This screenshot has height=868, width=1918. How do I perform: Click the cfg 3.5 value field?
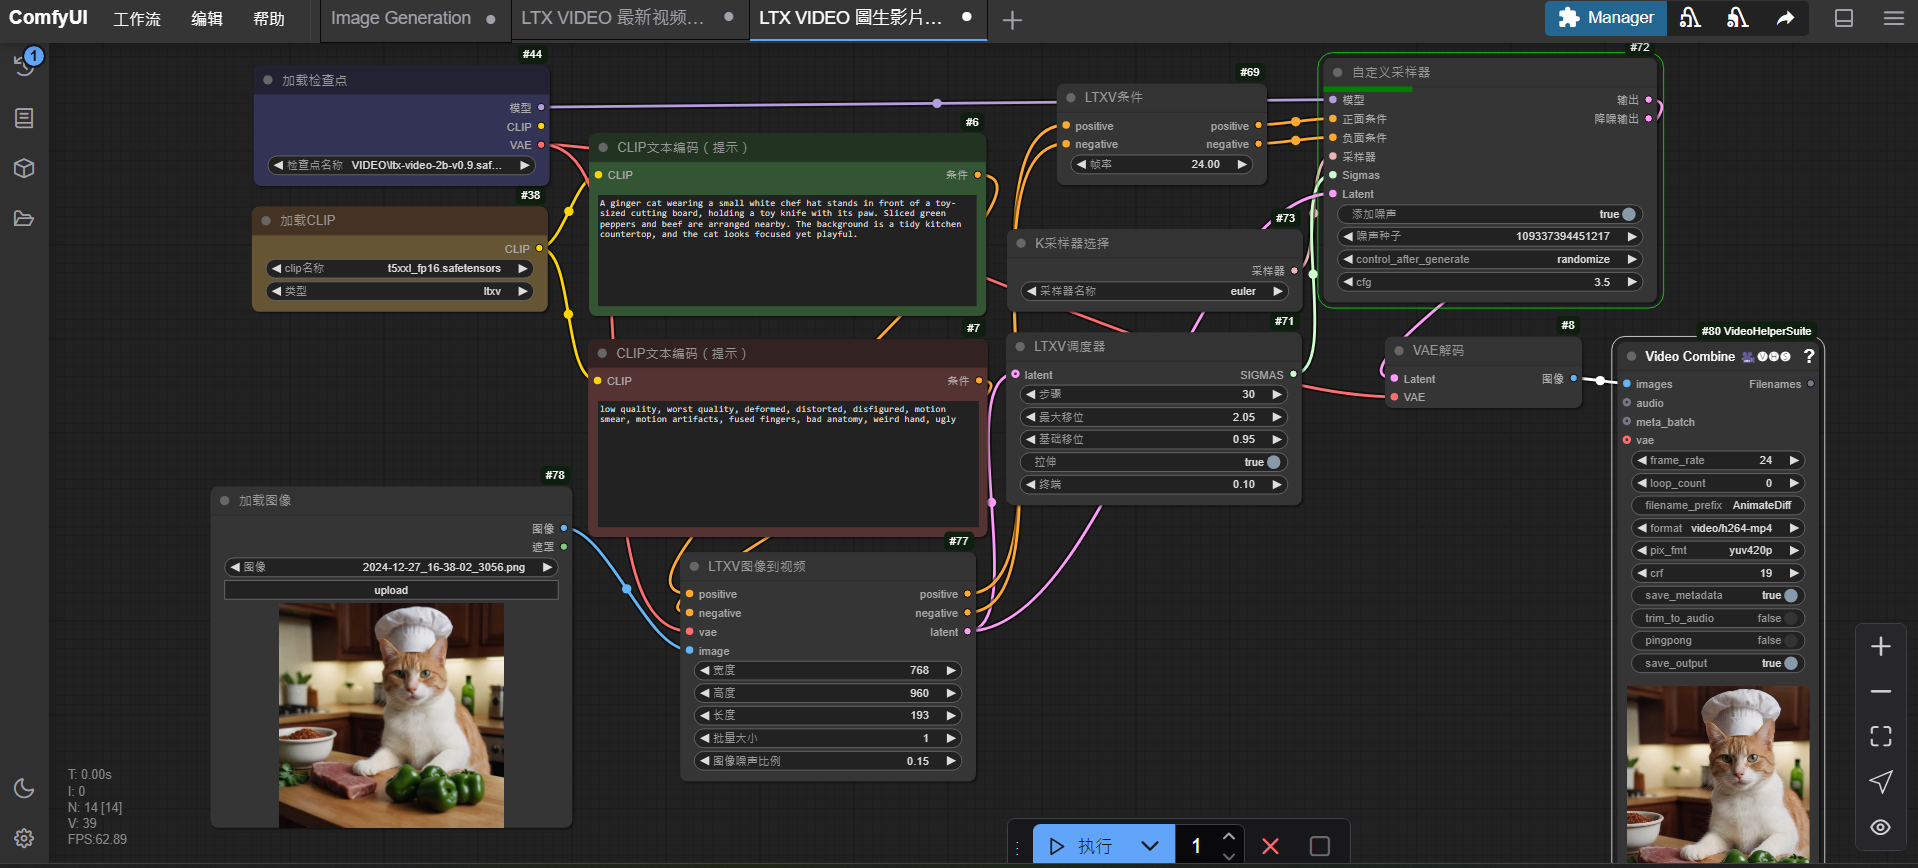point(1490,282)
